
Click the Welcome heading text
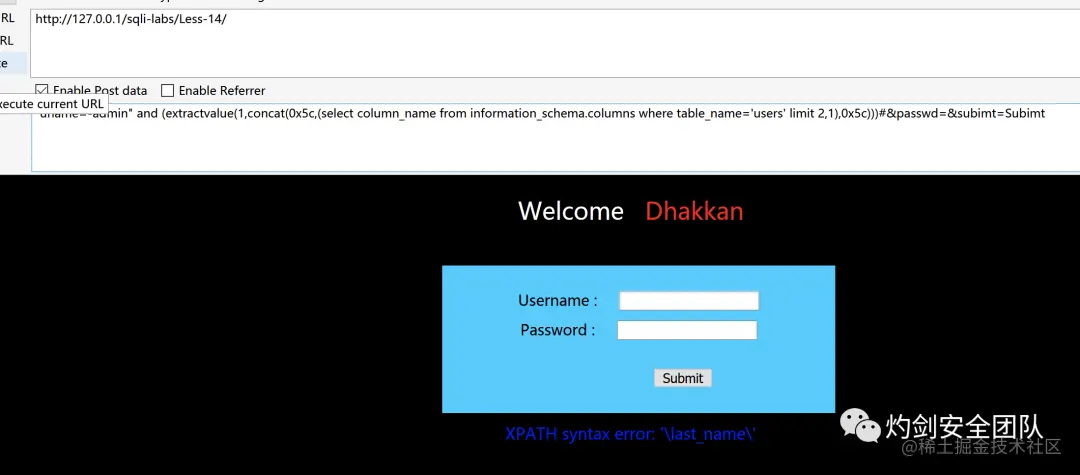571,211
